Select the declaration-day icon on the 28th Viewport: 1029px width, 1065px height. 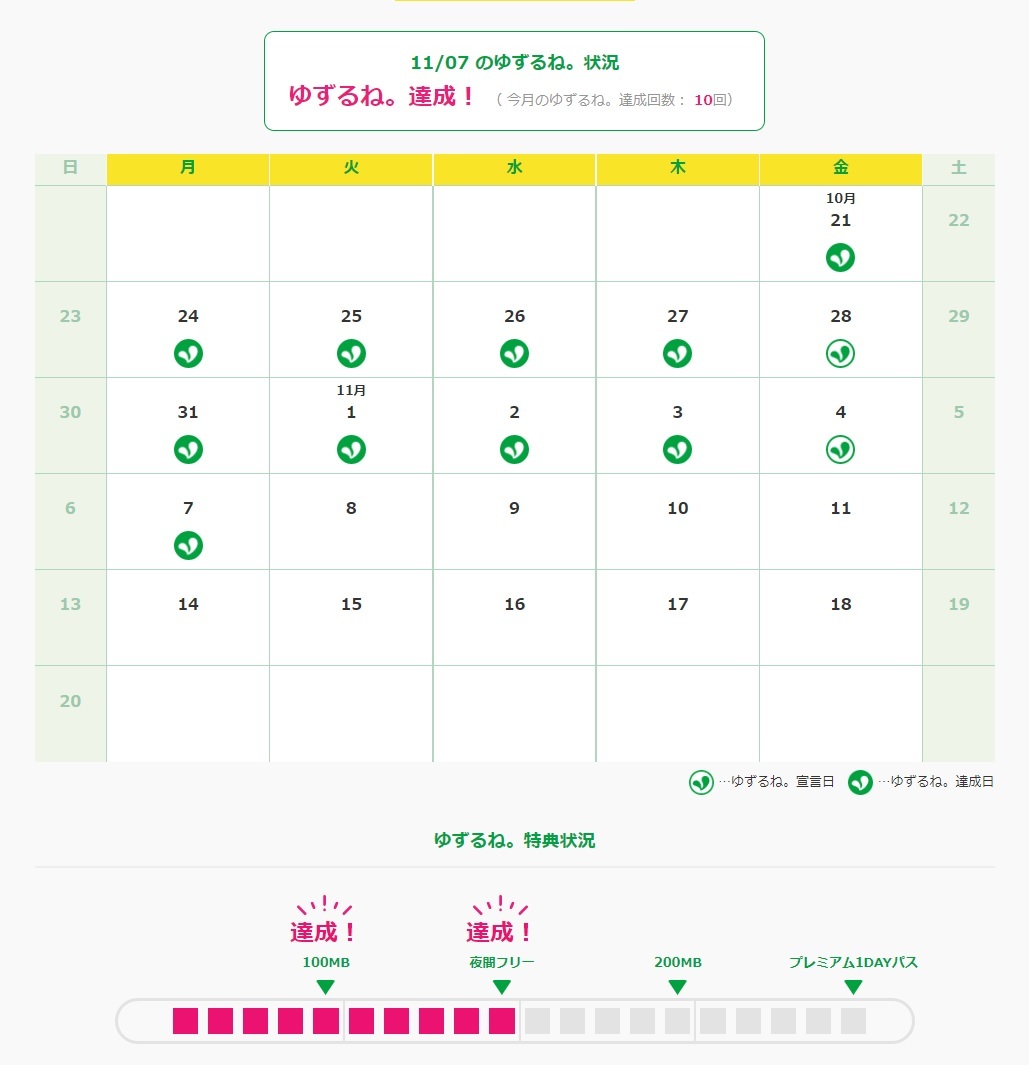[x=840, y=353]
